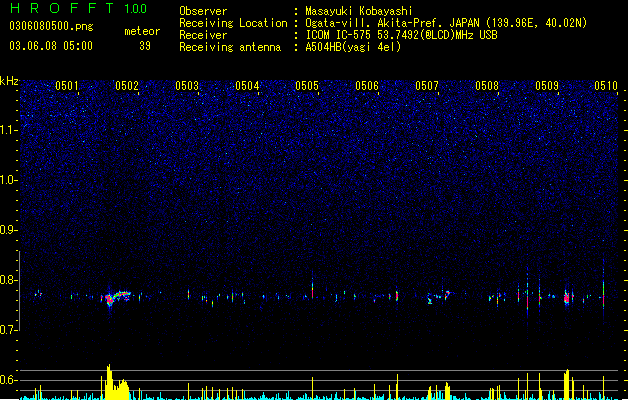Image resolution: width=629 pixels, height=400 pixels.
Task: Click the 1.0 kHz frequency axis label
Action: point(9,180)
